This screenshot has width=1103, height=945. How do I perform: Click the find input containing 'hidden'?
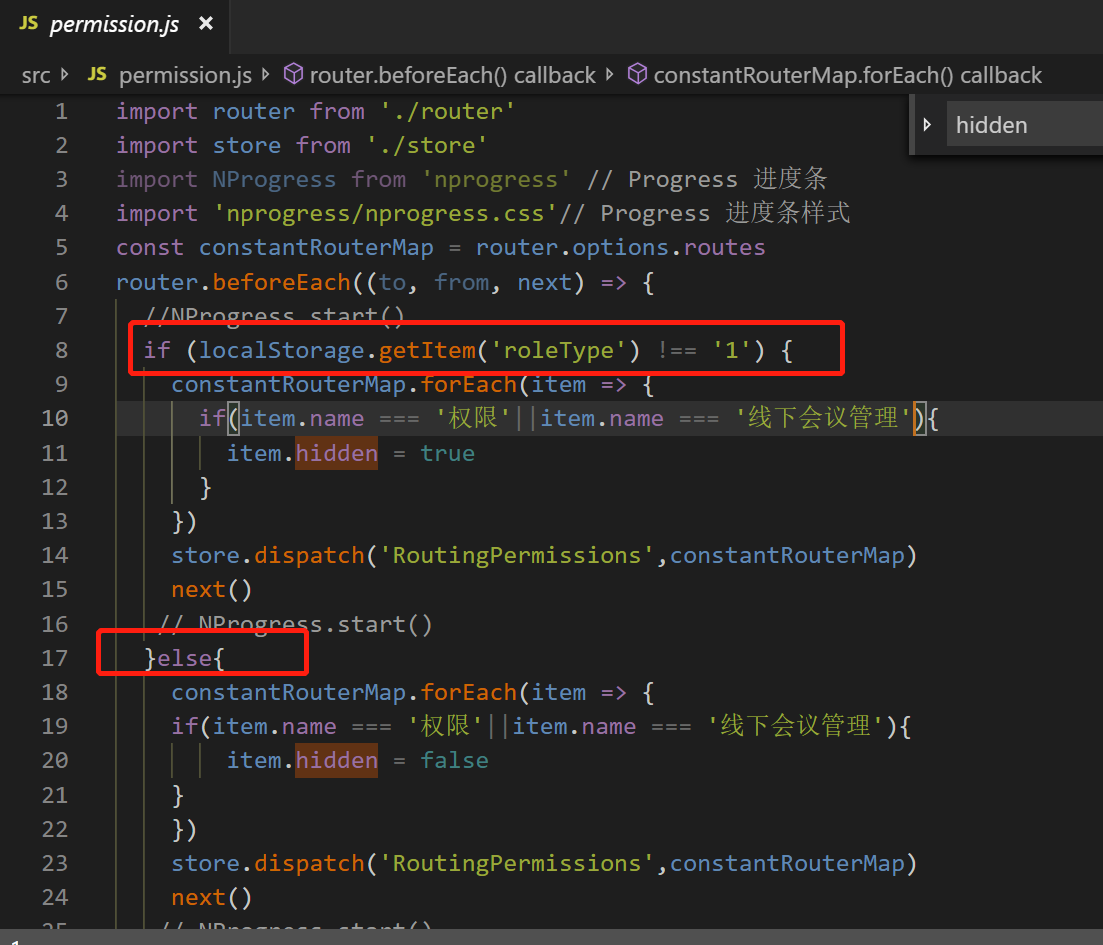[x=1024, y=125]
